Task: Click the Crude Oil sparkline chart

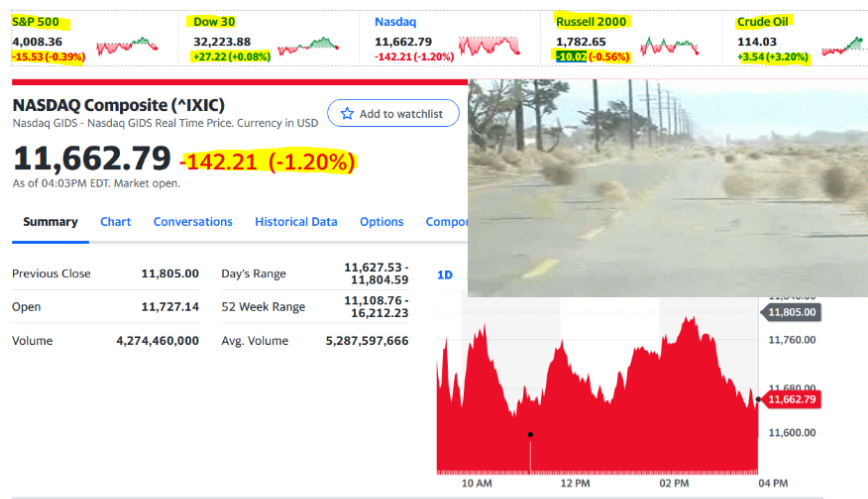Action: pos(843,46)
